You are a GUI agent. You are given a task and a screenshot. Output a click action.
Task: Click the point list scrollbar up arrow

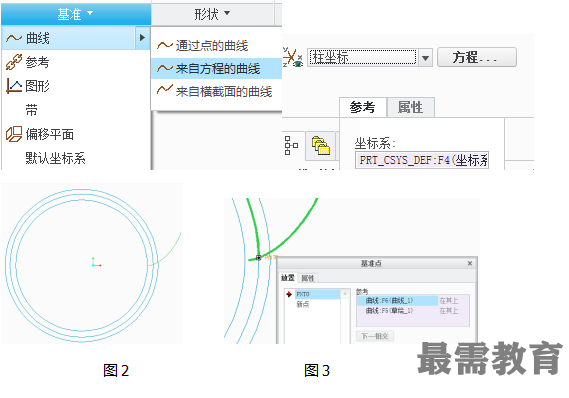345,293
